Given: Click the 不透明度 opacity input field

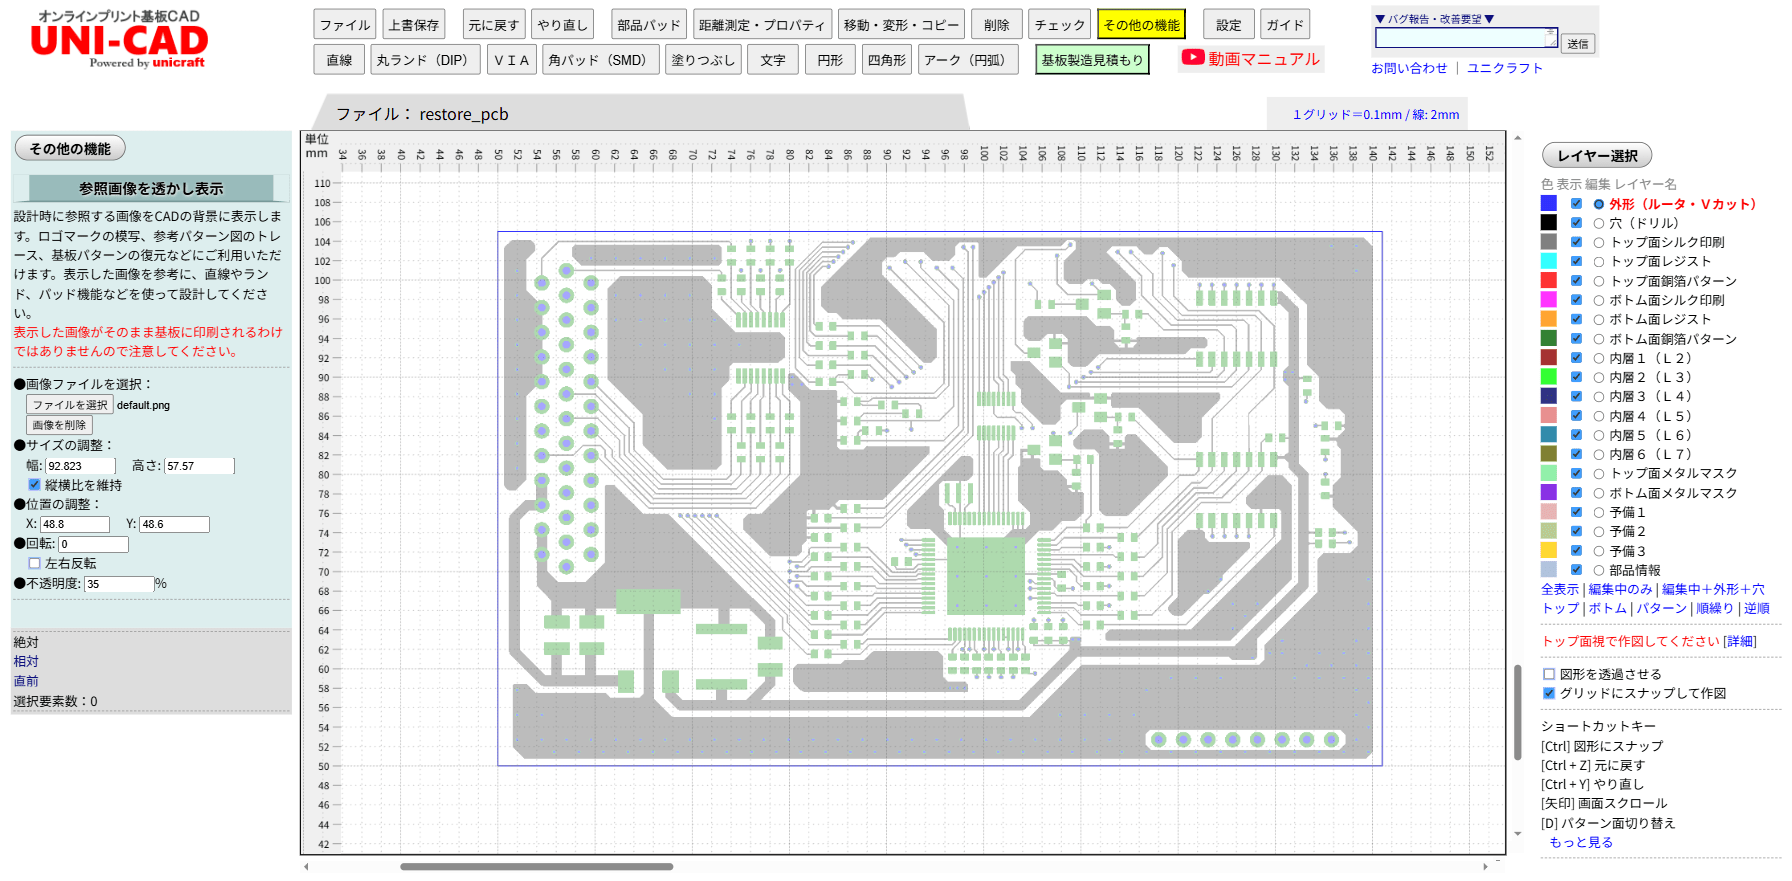Looking at the screenshot, I should click(x=118, y=584).
